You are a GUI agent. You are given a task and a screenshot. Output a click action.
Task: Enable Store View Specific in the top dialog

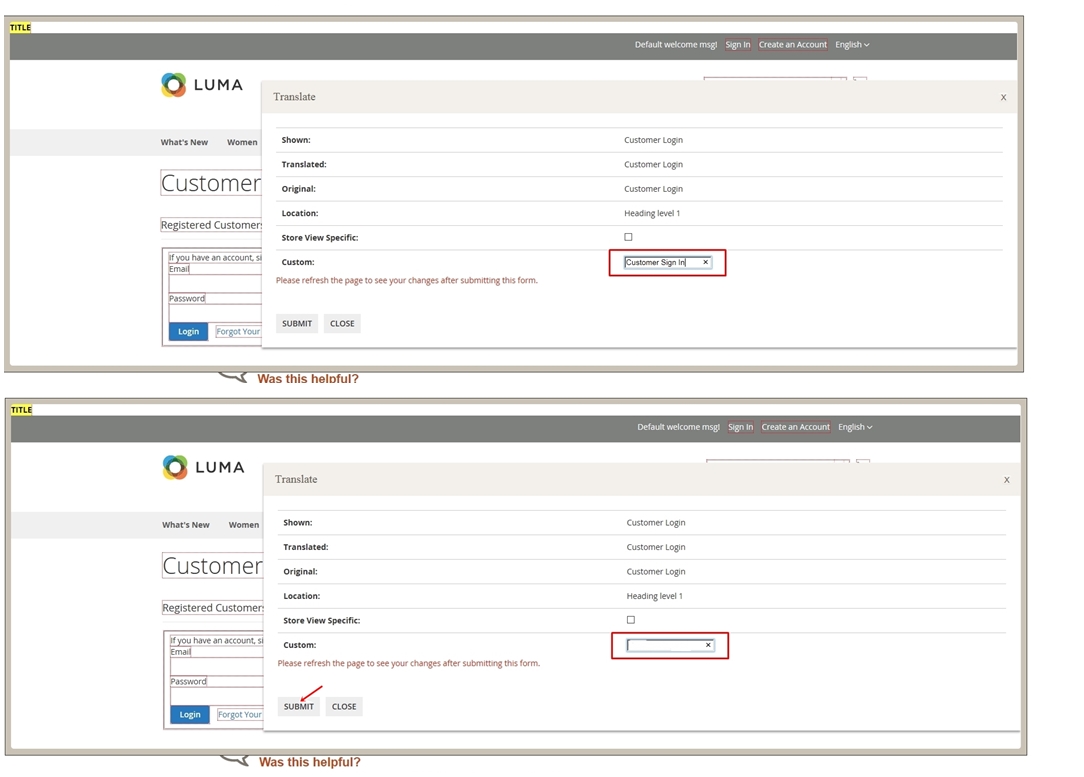(628, 237)
